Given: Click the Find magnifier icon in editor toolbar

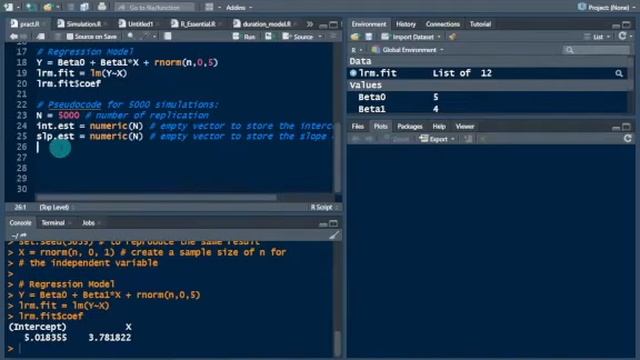Looking at the screenshot, I should (x=131, y=36).
